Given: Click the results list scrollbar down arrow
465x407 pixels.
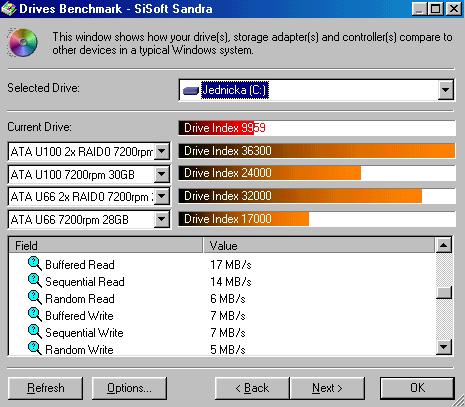Looking at the screenshot, I should (444, 347).
